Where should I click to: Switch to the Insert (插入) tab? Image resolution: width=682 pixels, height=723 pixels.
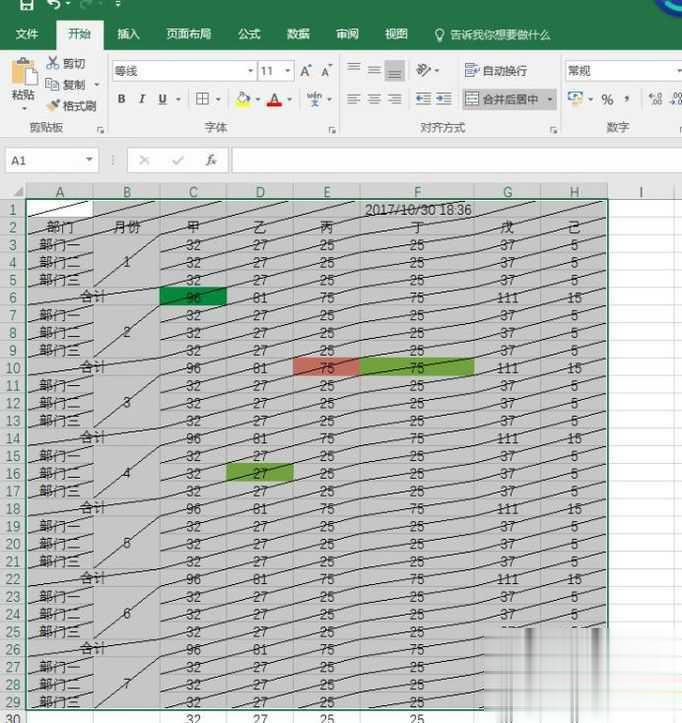pos(128,34)
